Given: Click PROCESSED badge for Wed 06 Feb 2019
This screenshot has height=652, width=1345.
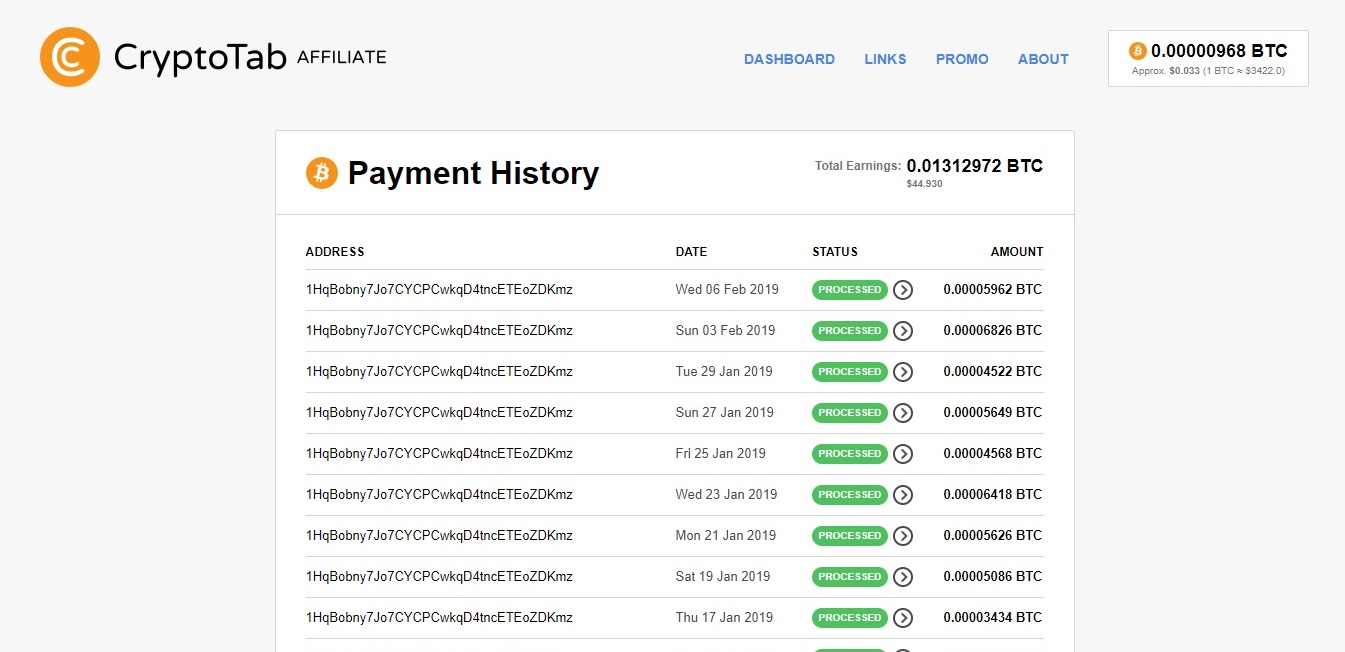Looking at the screenshot, I should (850, 290).
